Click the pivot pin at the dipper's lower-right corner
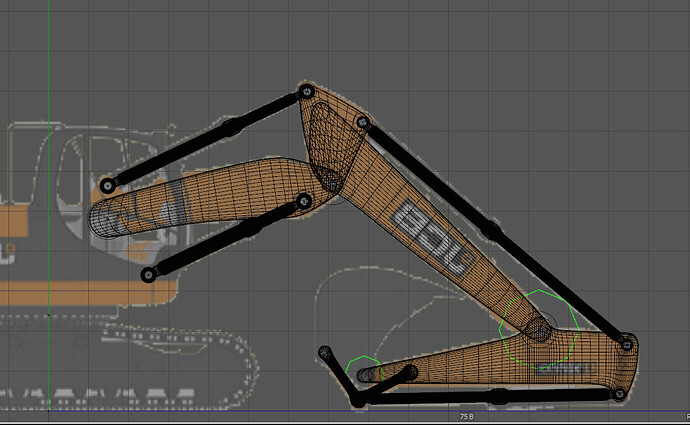This screenshot has width=690, height=425. (x=619, y=394)
